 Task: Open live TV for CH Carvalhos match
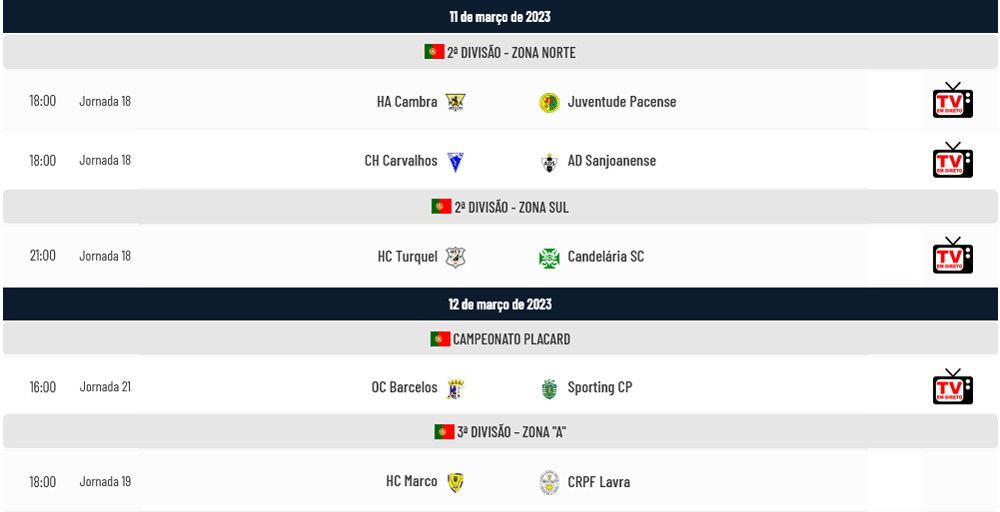(953, 160)
